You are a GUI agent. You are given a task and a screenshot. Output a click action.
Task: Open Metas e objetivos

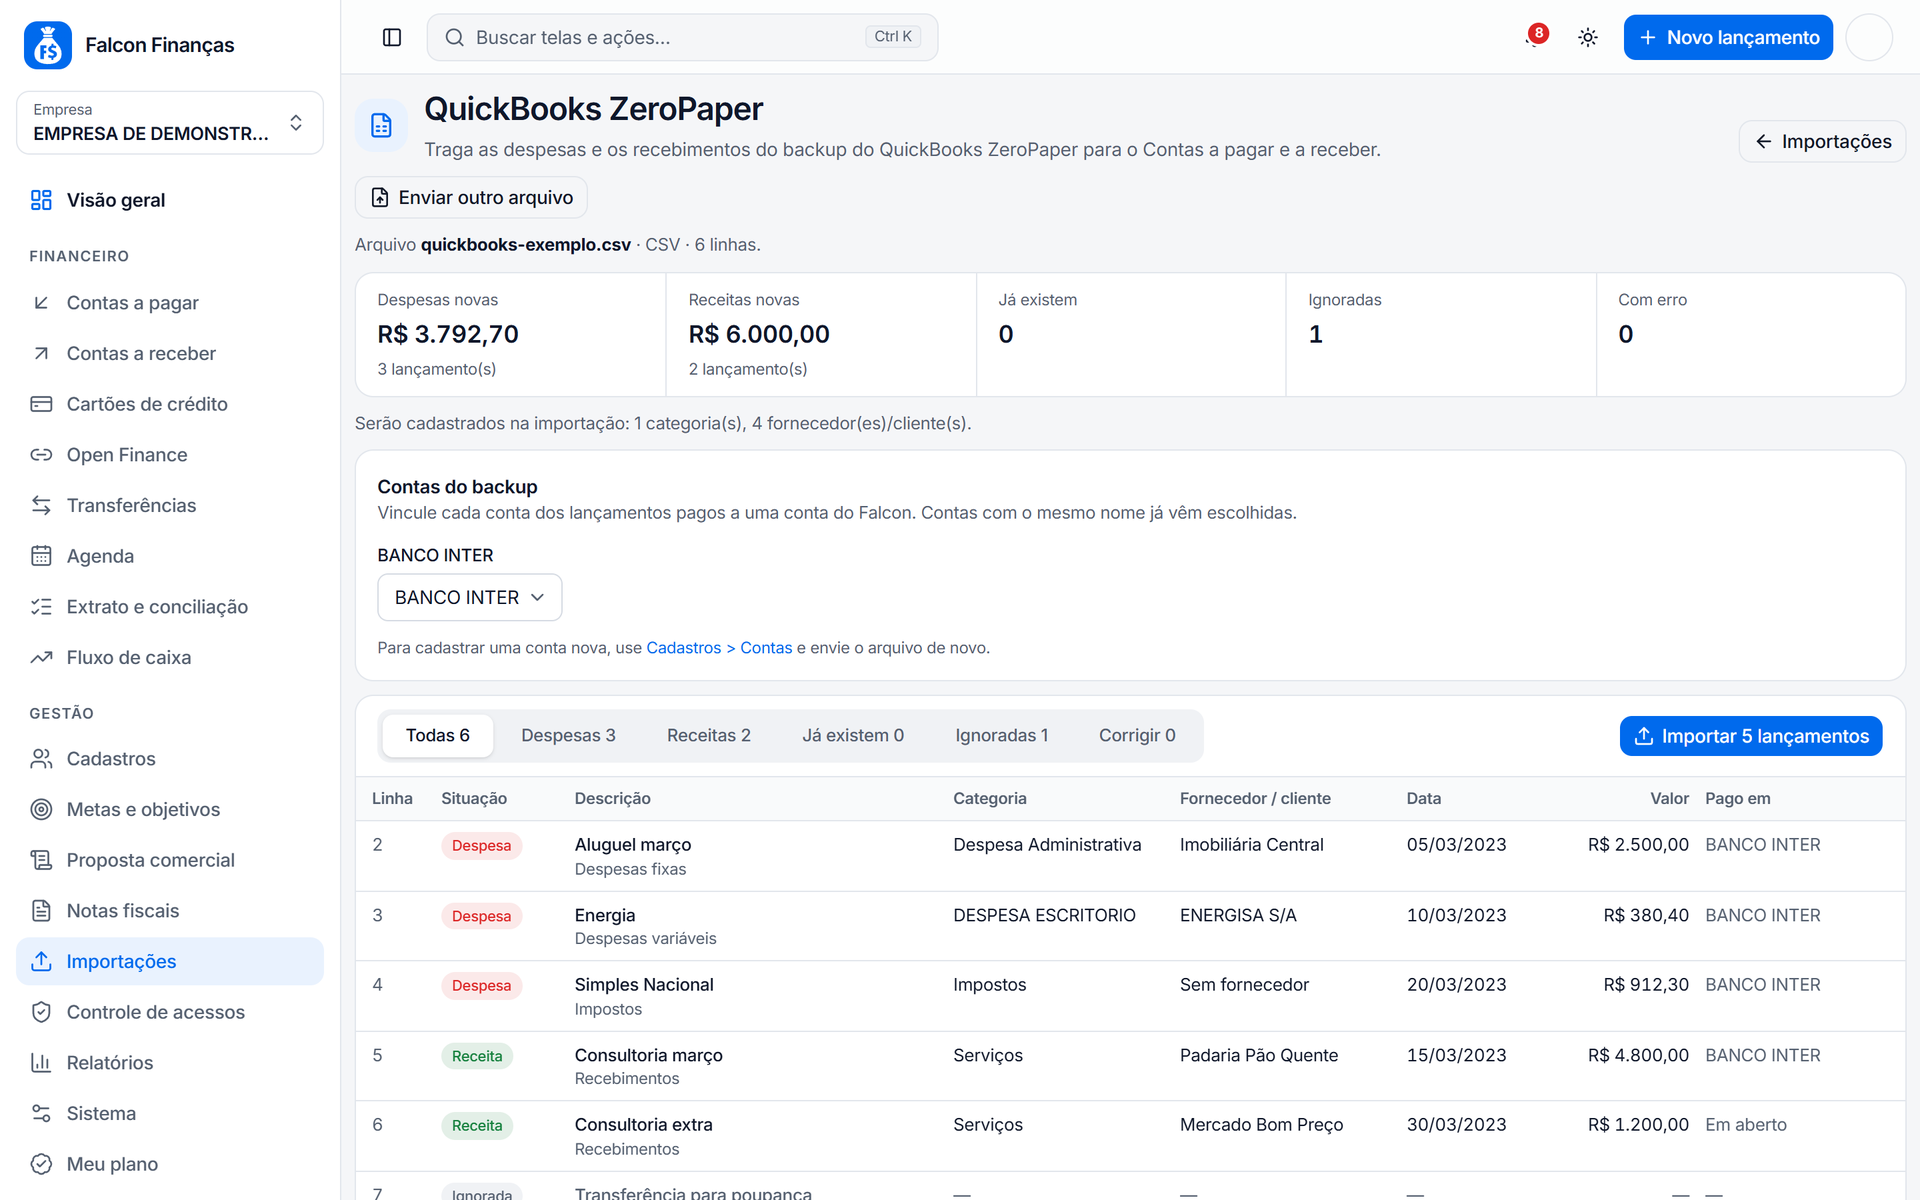point(170,810)
